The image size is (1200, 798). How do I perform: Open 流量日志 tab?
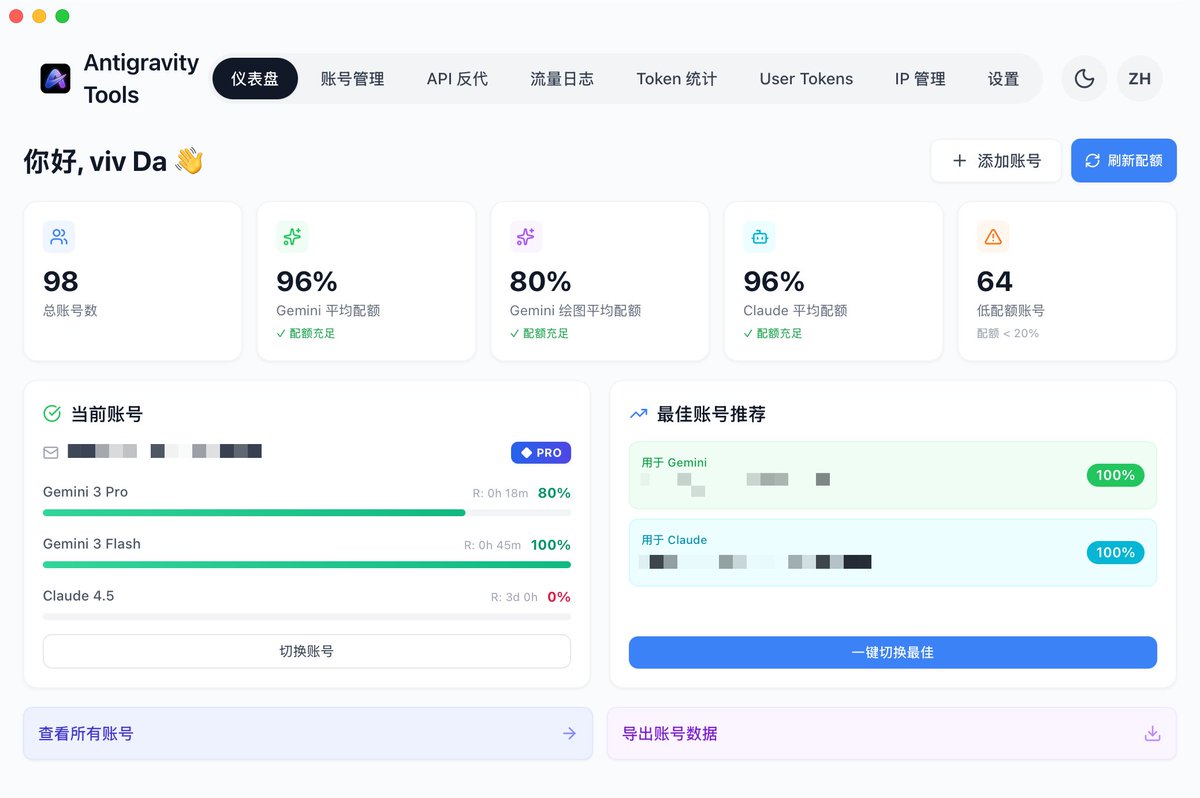click(x=562, y=79)
